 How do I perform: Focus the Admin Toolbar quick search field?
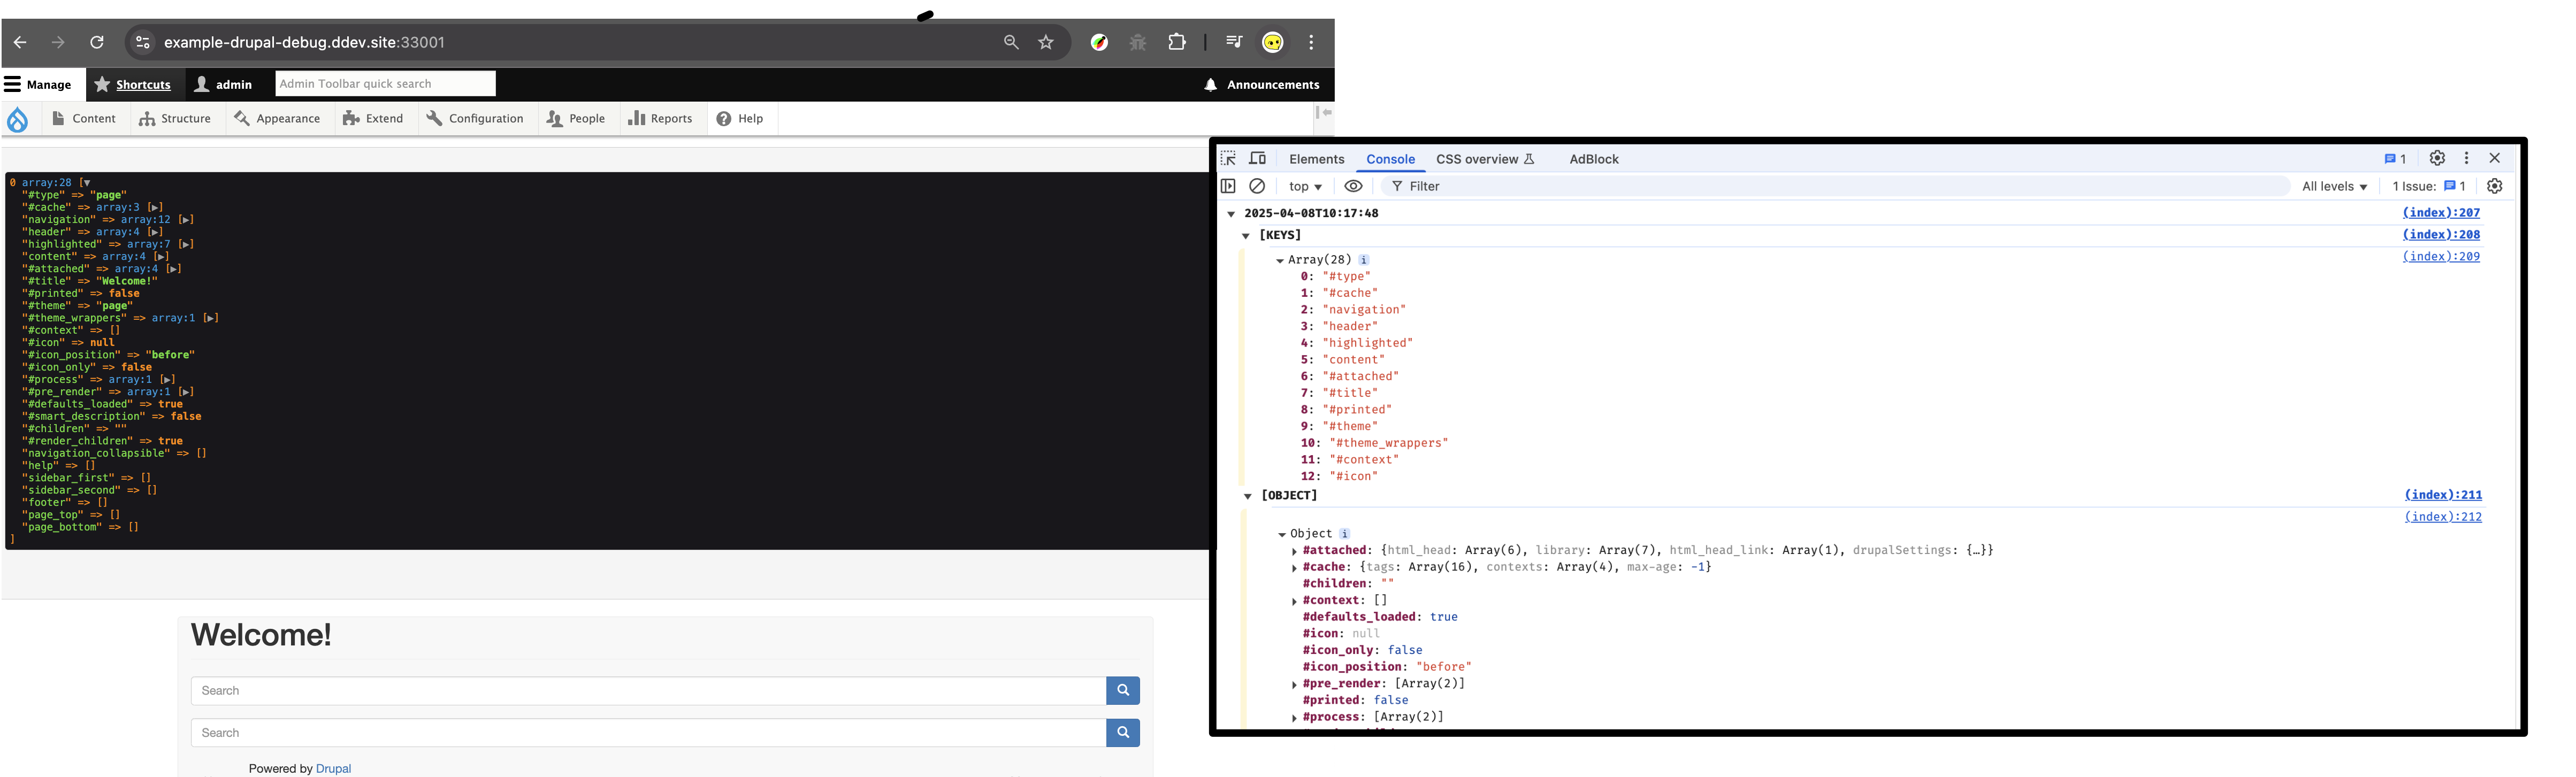[x=385, y=84]
